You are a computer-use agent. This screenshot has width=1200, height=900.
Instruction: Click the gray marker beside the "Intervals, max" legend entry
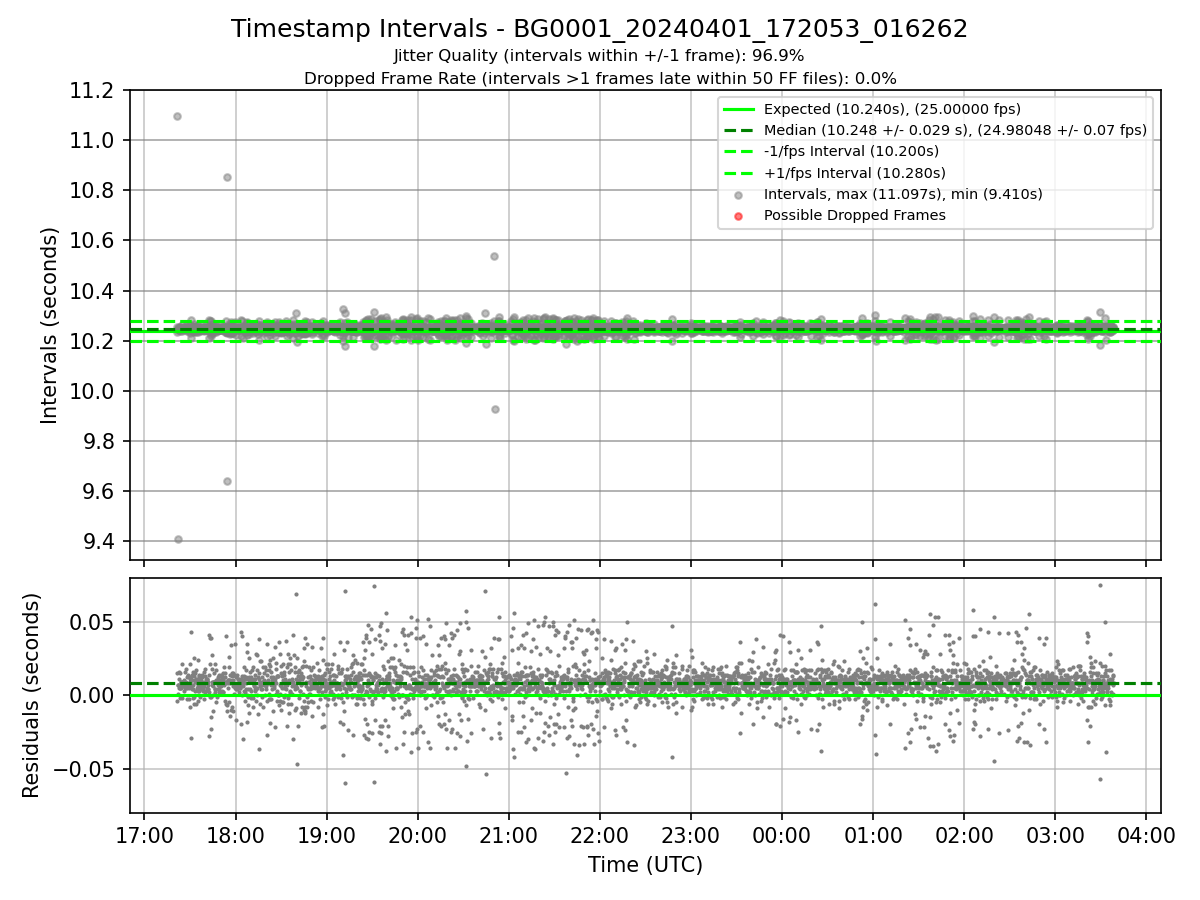tap(738, 195)
